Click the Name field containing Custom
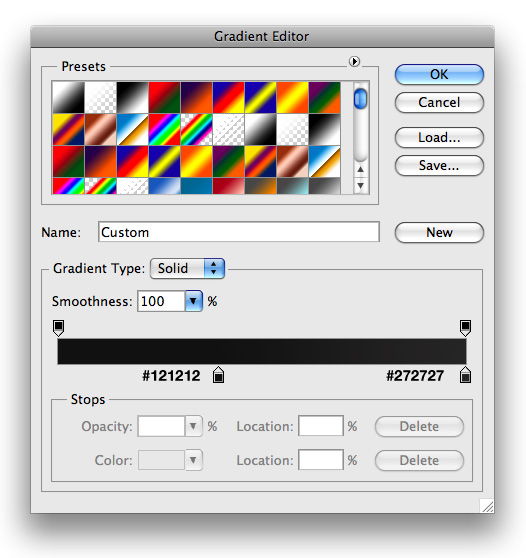The height and width of the screenshot is (558, 526). point(239,232)
